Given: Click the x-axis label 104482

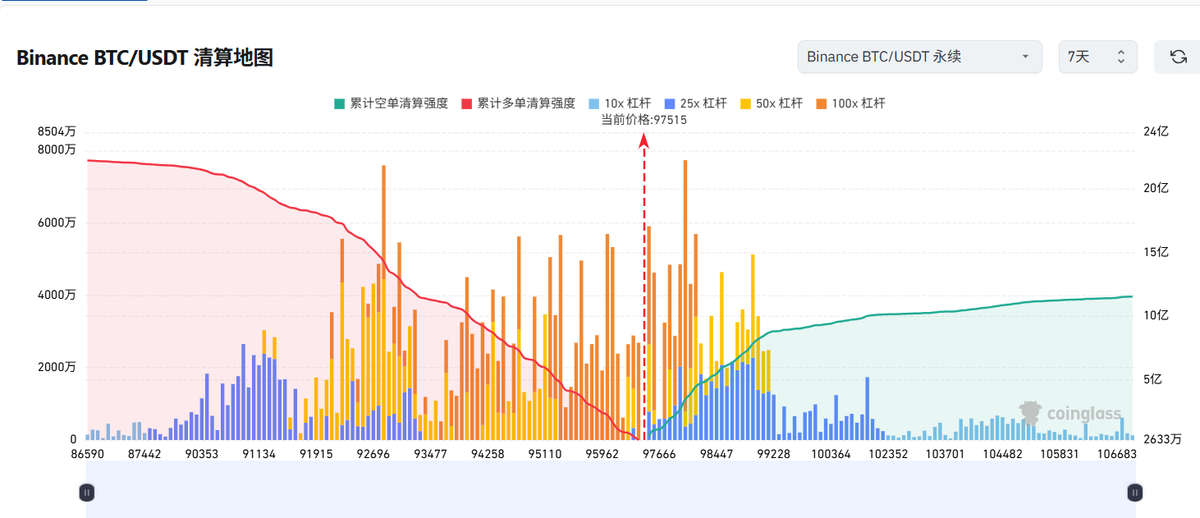Looking at the screenshot, I should 1003,453.
